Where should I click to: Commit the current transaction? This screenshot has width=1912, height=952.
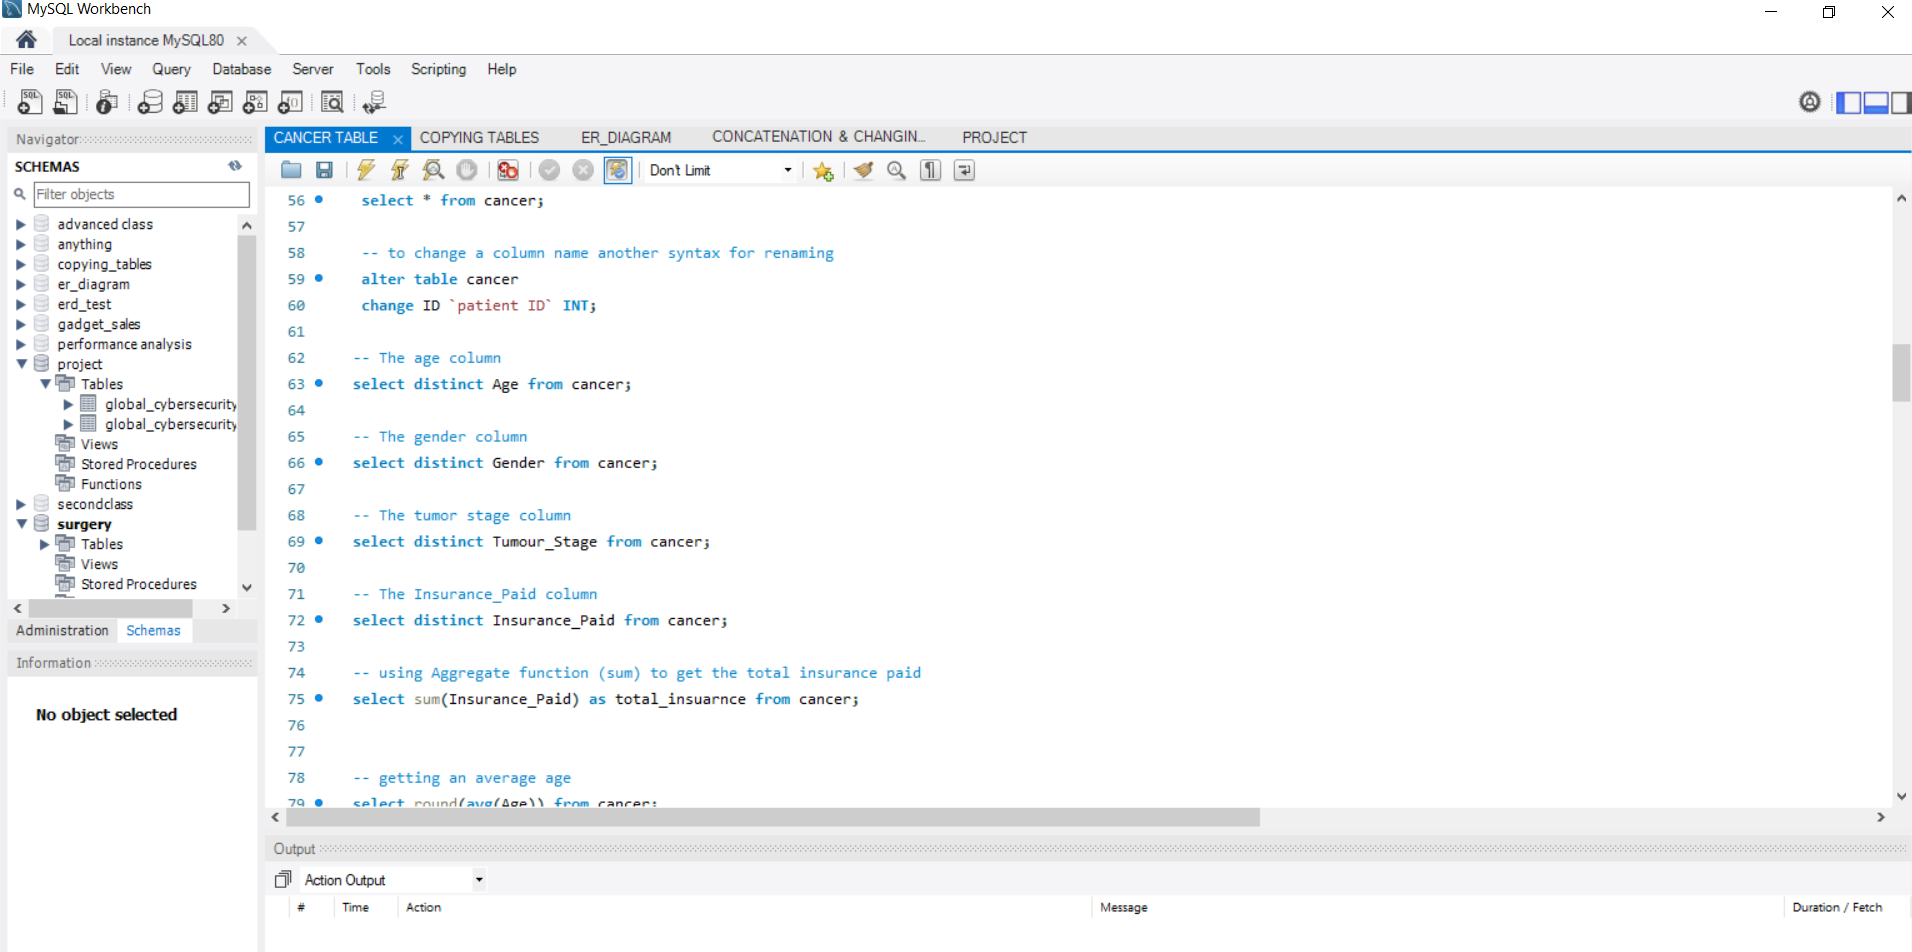click(549, 170)
